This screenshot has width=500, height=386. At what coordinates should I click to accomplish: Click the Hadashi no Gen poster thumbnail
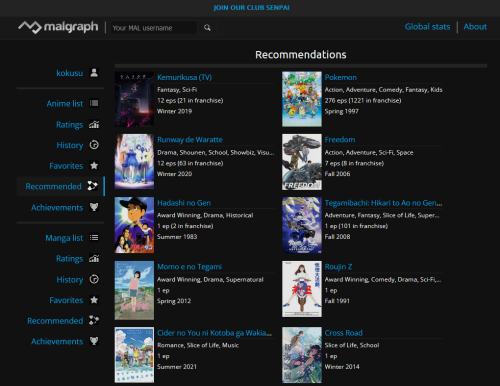point(134,225)
